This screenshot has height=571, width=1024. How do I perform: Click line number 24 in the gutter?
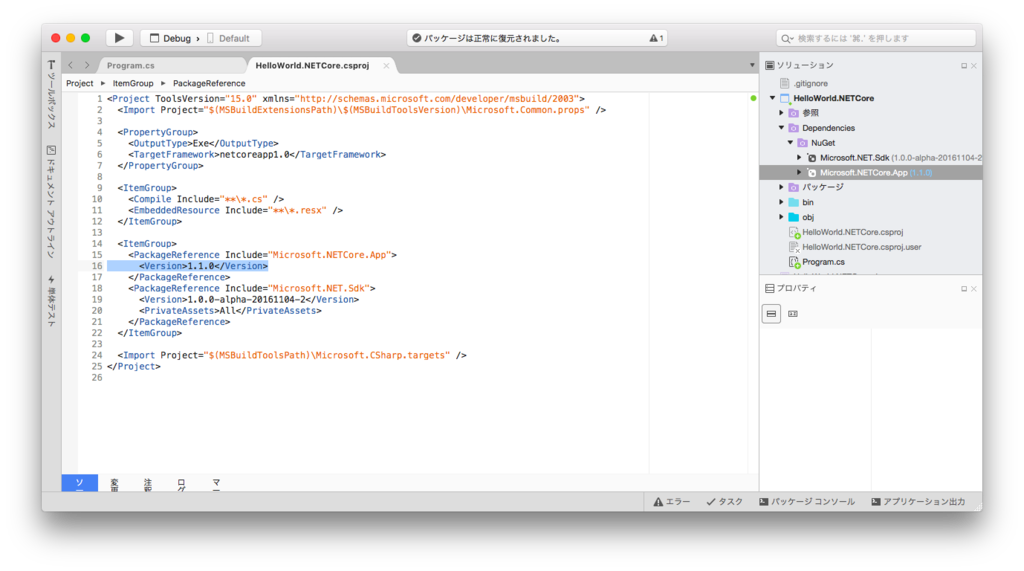97,355
